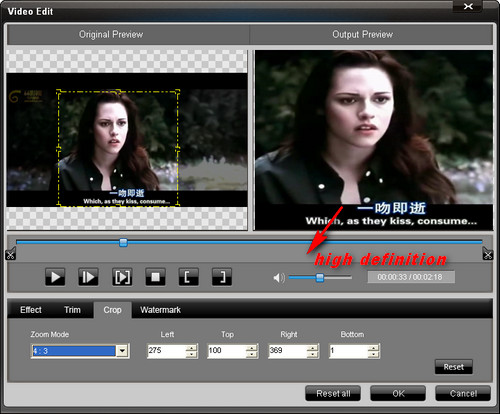Click the volume slider handle
Screen dimensions: 500x414
pyautogui.click(x=320, y=277)
